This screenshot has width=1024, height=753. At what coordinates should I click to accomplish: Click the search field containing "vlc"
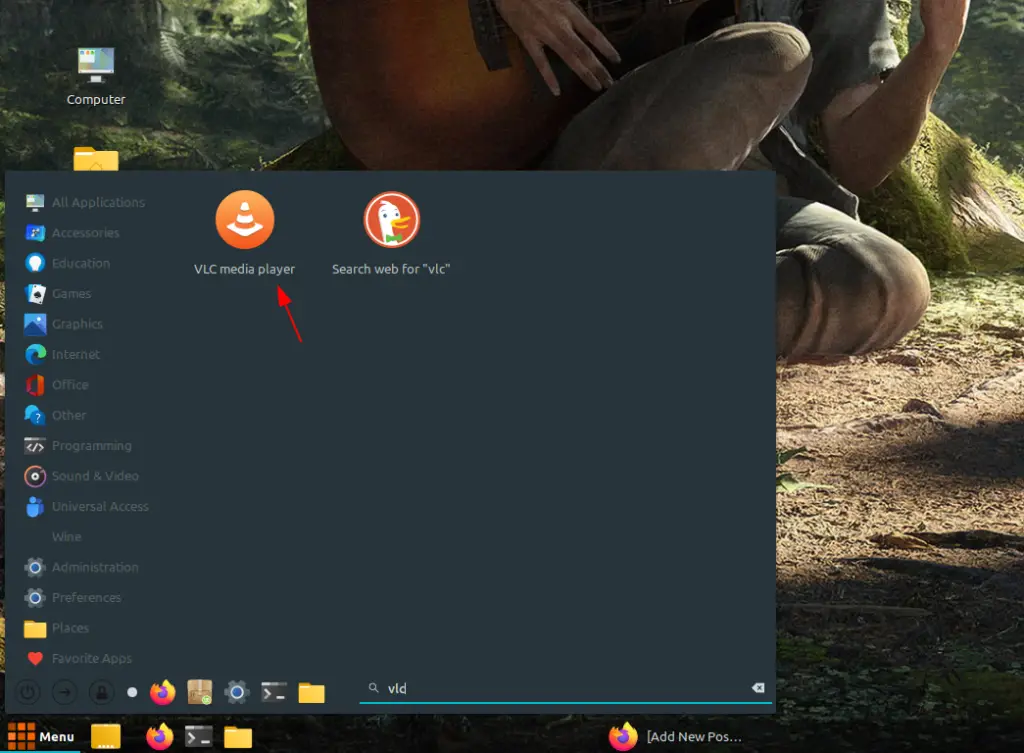(x=566, y=688)
